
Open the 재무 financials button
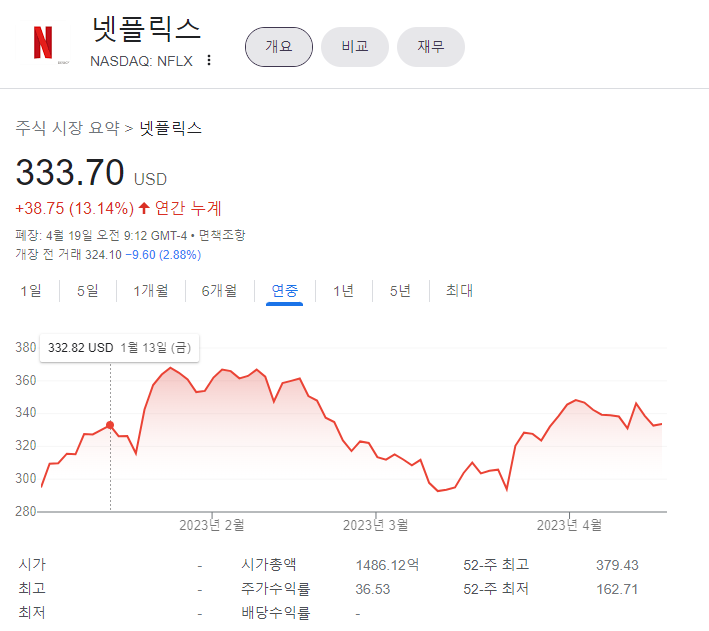[431, 47]
